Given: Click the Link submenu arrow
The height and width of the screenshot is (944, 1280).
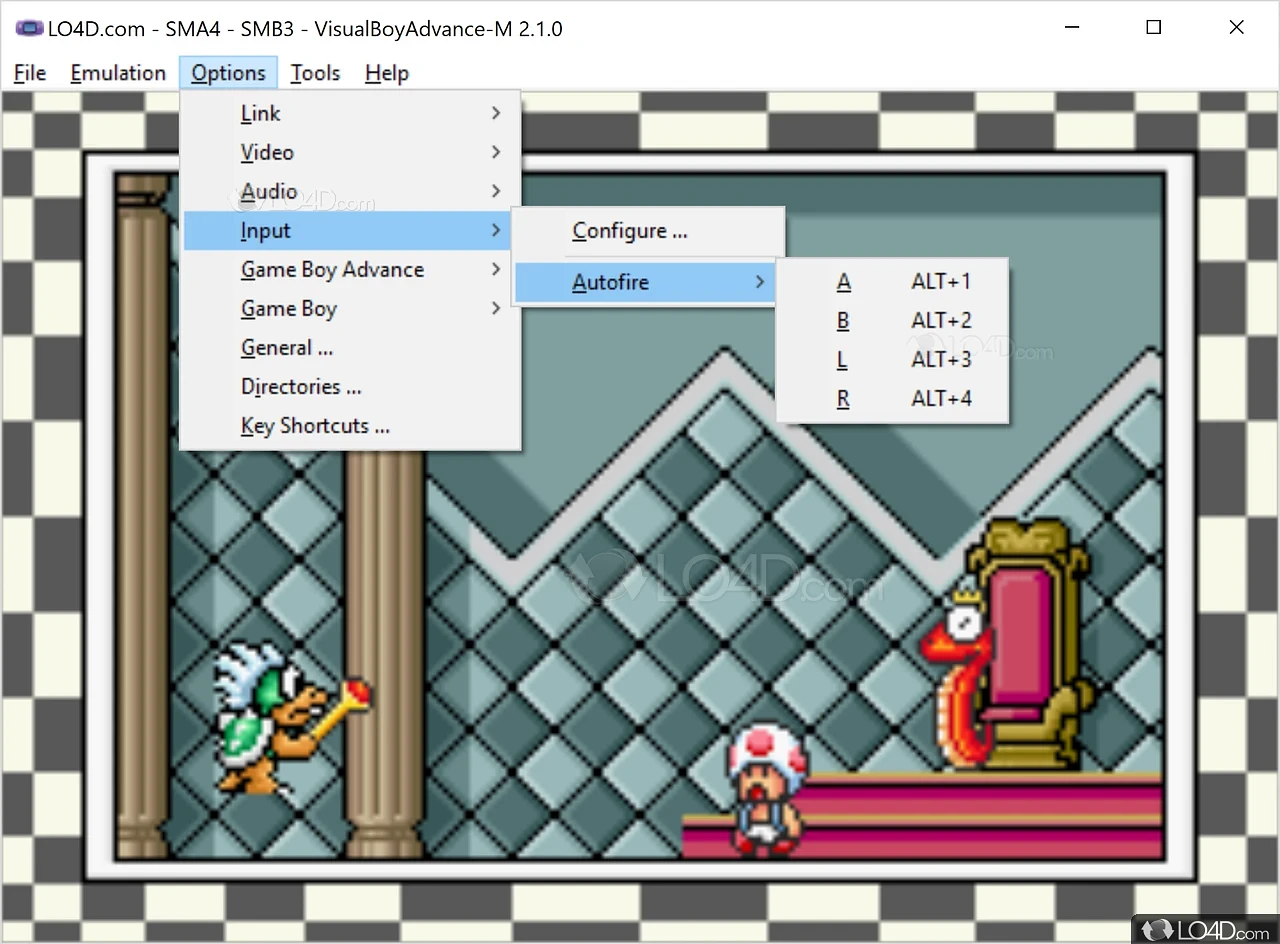Looking at the screenshot, I should pos(496,114).
